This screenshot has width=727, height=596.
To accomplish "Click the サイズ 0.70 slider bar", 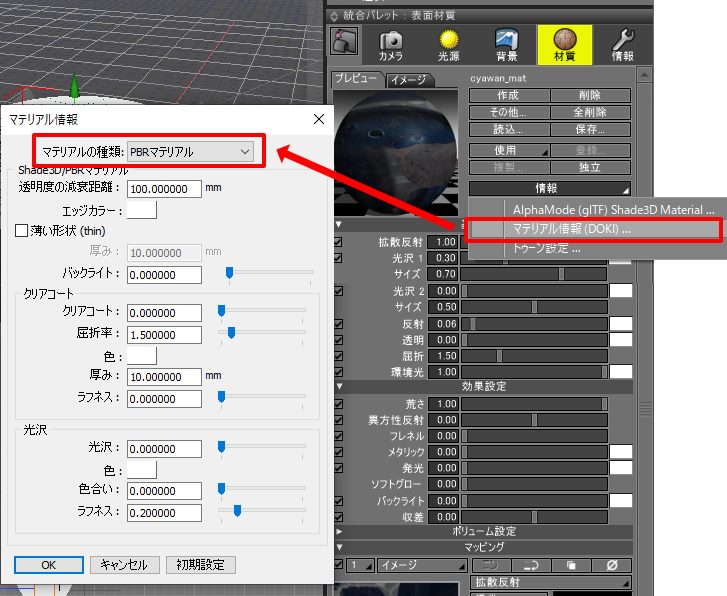I will coord(534,274).
